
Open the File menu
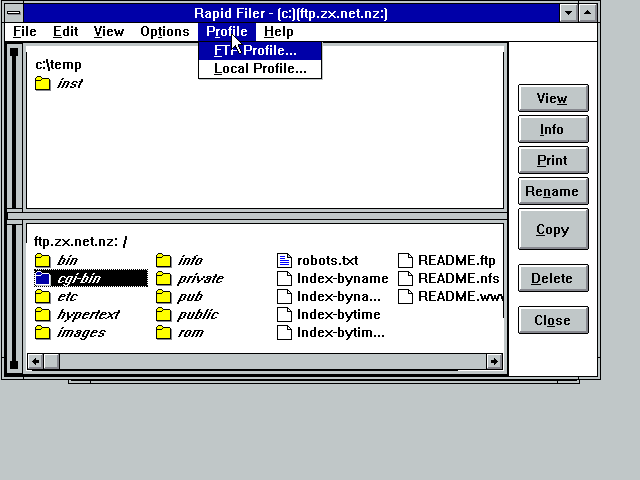(24, 31)
